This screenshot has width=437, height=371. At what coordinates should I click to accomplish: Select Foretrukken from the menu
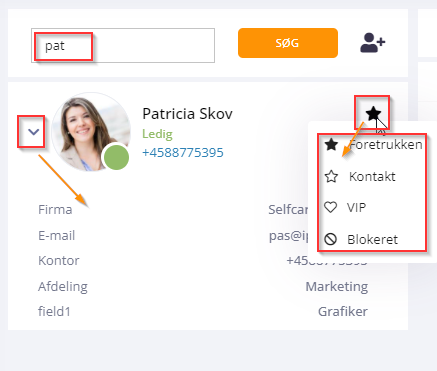tap(372, 145)
